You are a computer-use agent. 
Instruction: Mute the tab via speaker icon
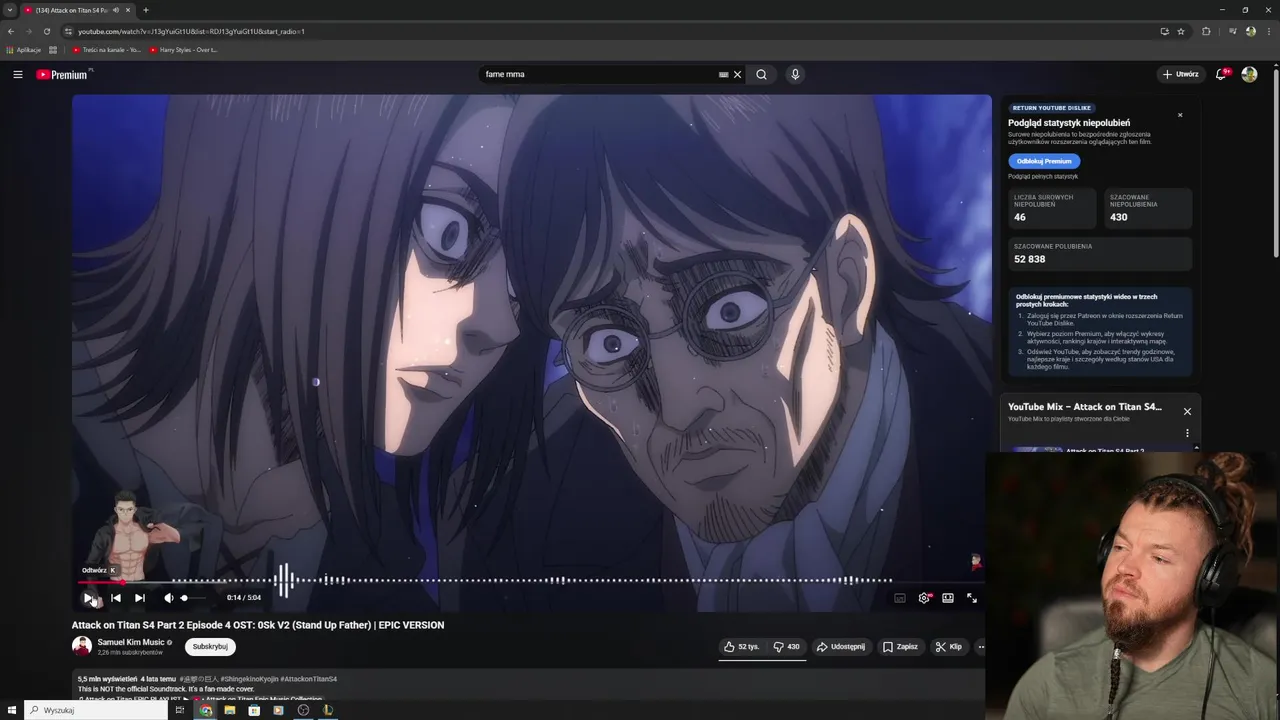[116, 10]
